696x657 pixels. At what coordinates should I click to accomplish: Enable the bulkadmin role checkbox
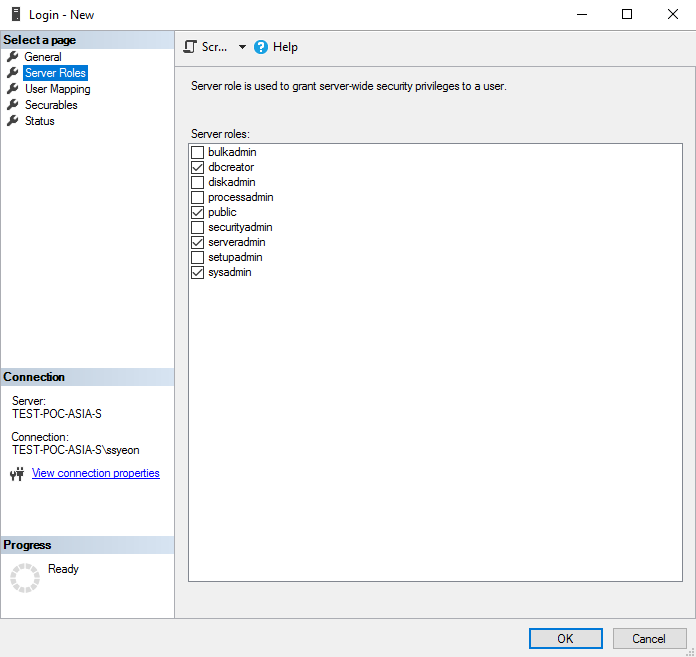click(x=197, y=152)
